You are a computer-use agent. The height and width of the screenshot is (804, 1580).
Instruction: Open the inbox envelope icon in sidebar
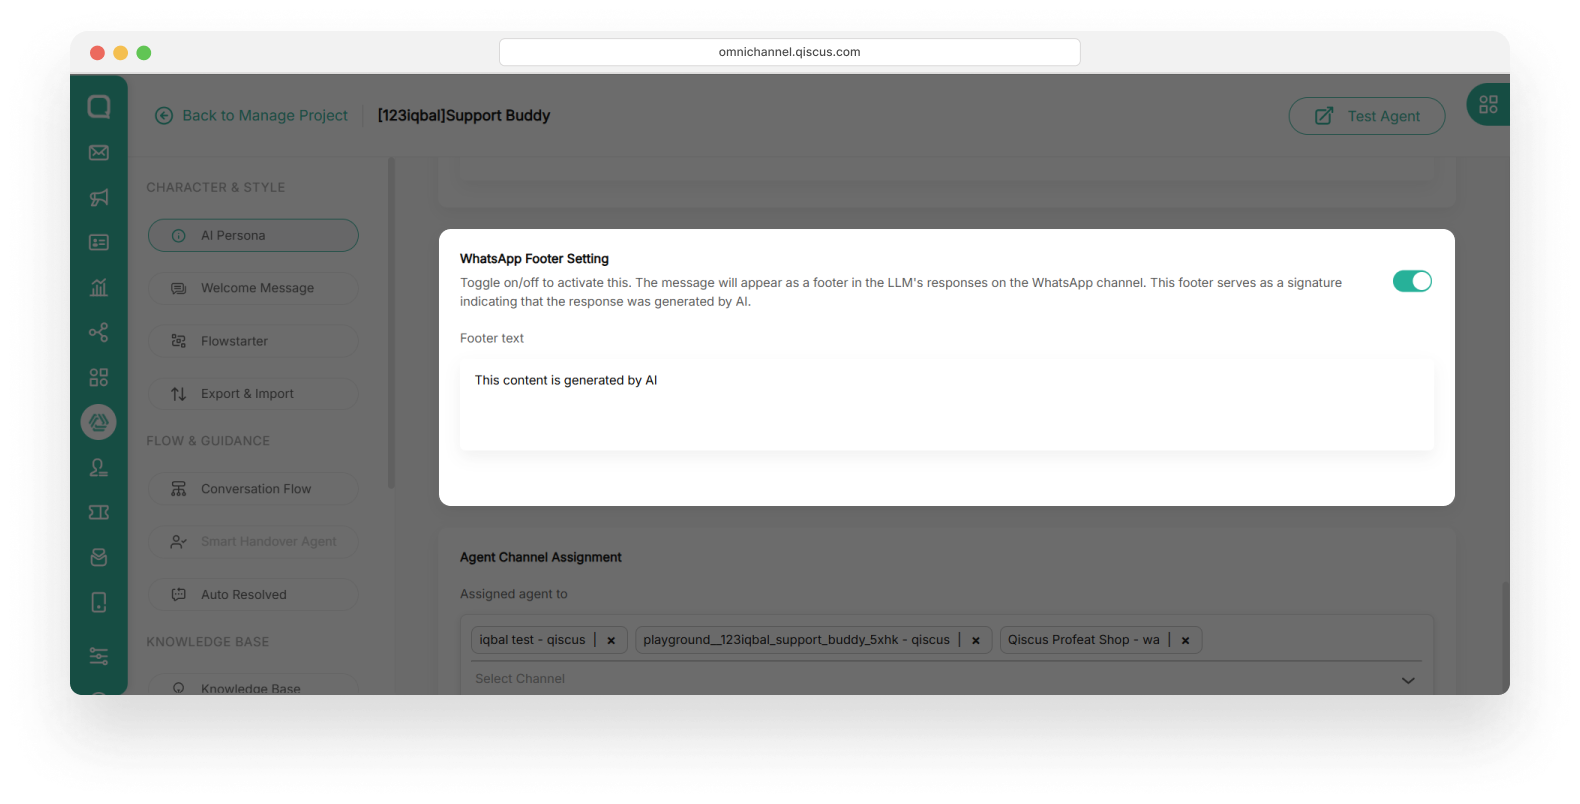pyautogui.click(x=99, y=153)
